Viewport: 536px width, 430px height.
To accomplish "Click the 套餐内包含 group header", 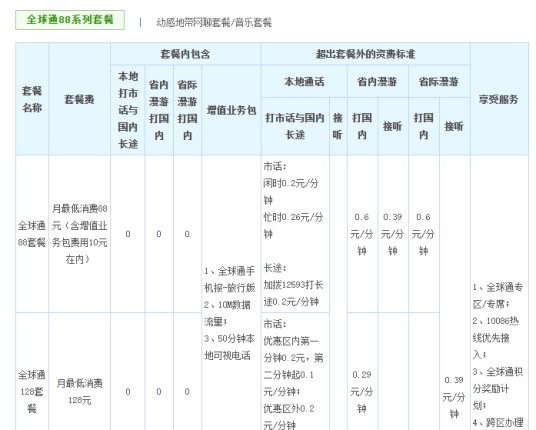I will tap(186, 54).
